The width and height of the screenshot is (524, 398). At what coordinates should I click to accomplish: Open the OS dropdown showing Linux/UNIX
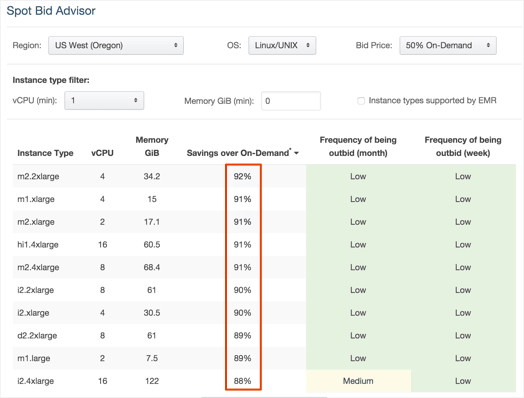pos(282,45)
